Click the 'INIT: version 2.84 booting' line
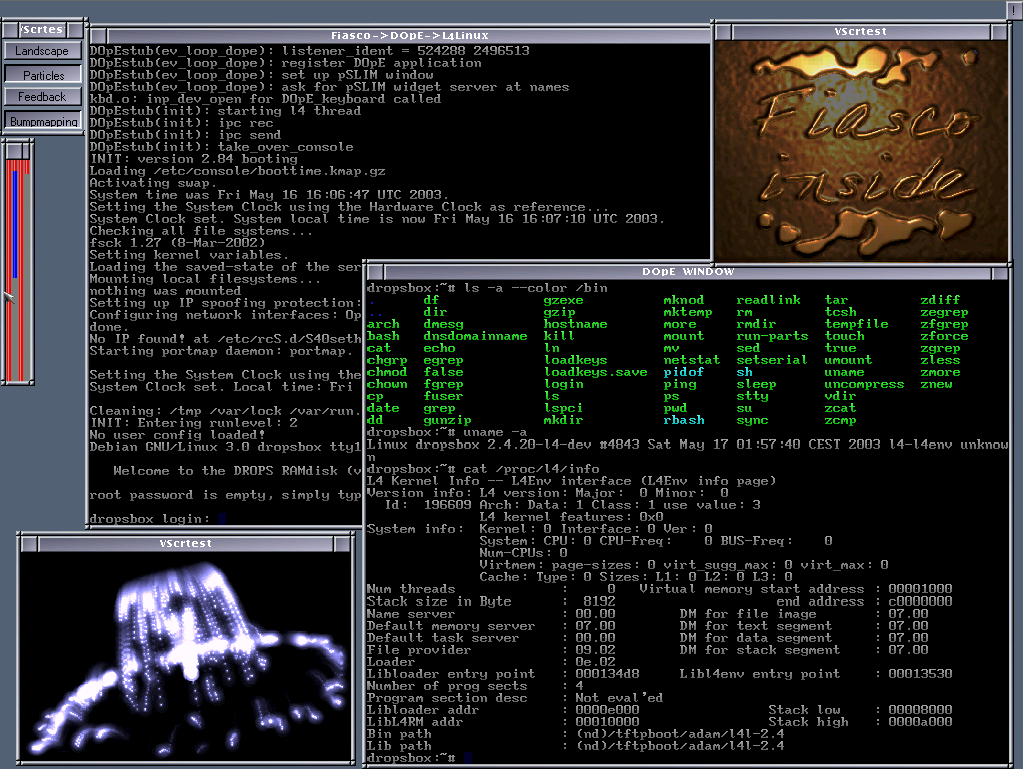Image resolution: width=1023 pixels, height=769 pixels. pyautogui.click(x=193, y=159)
